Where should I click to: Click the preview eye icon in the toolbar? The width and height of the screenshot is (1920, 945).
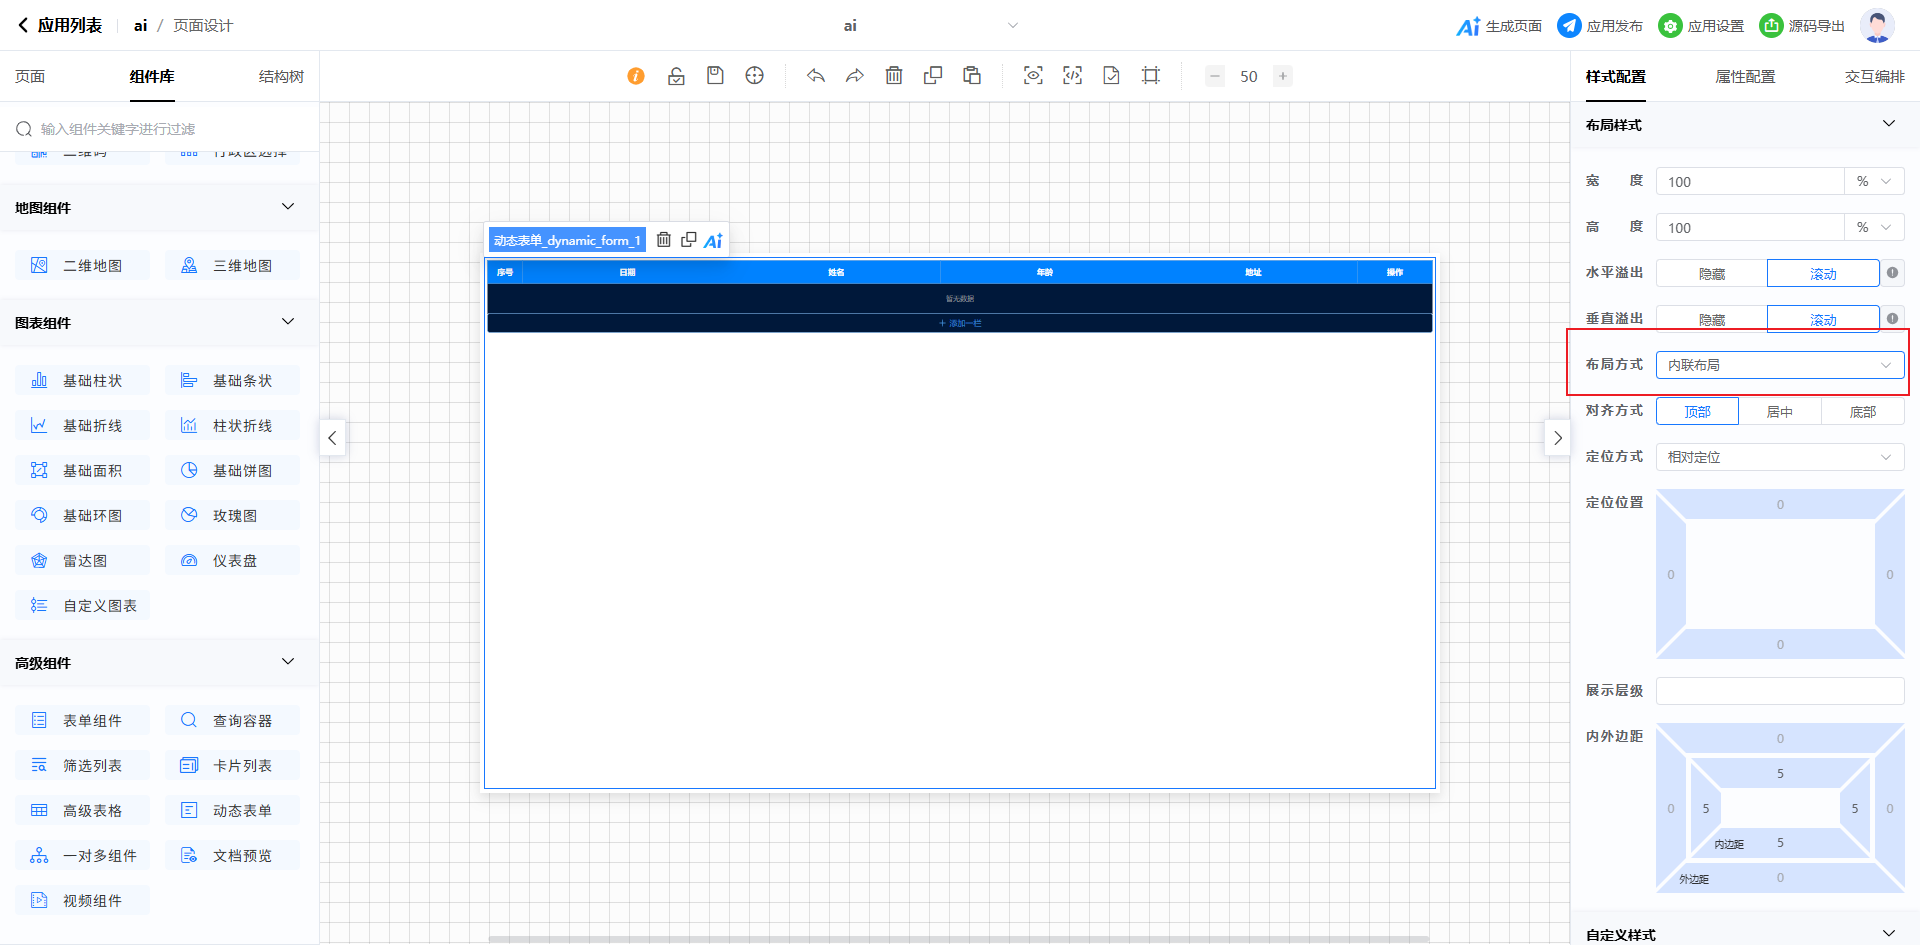(1033, 76)
